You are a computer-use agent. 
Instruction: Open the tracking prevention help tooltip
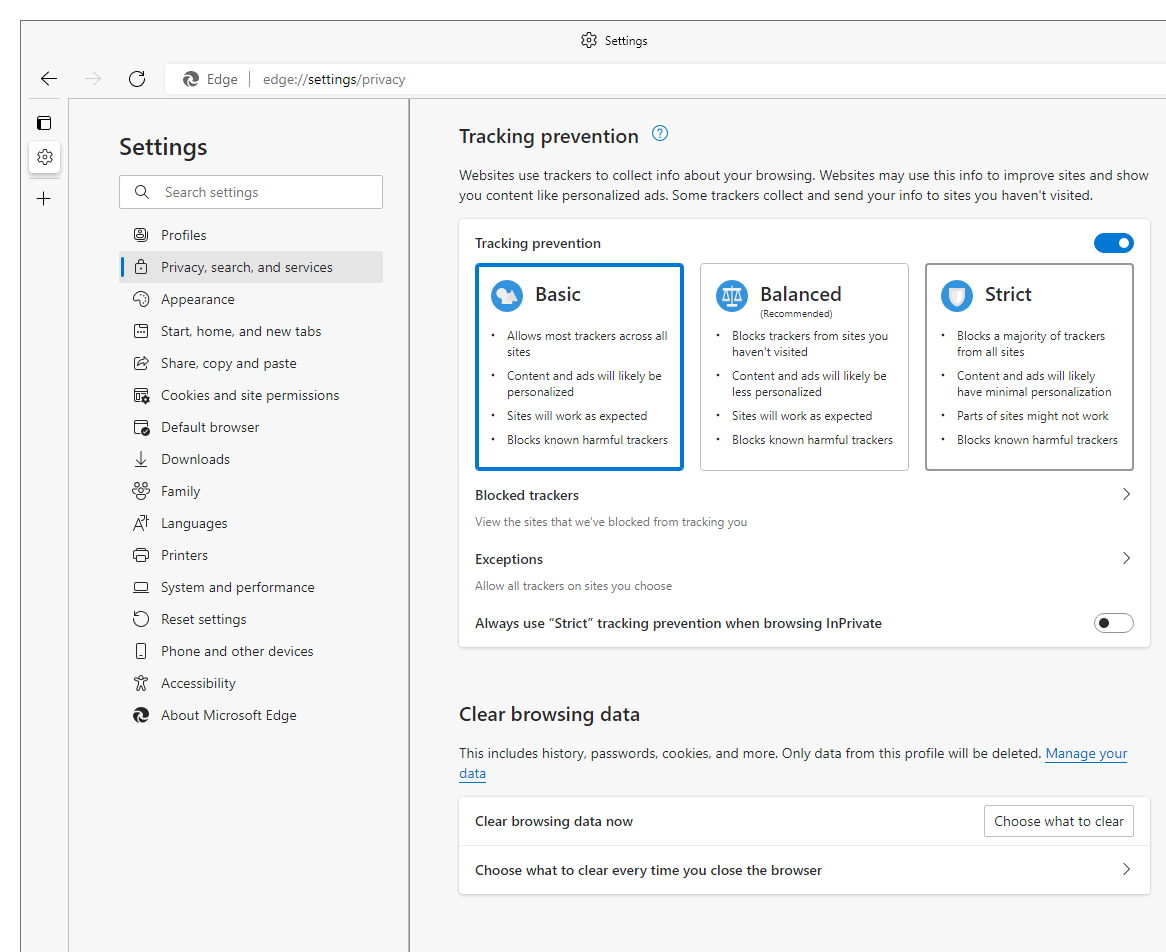pyautogui.click(x=659, y=133)
